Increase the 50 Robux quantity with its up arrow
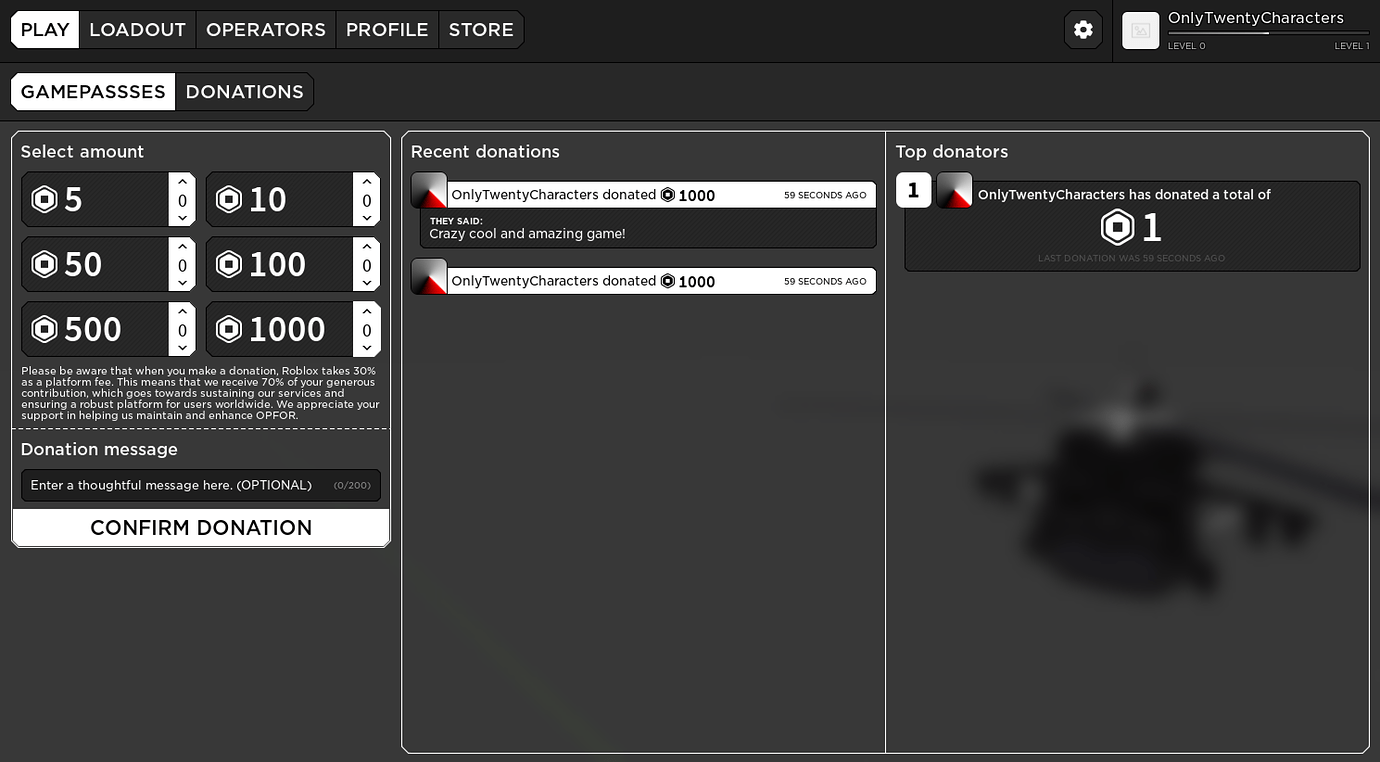This screenshot has width=1380, height=762. tap(182, 246)
